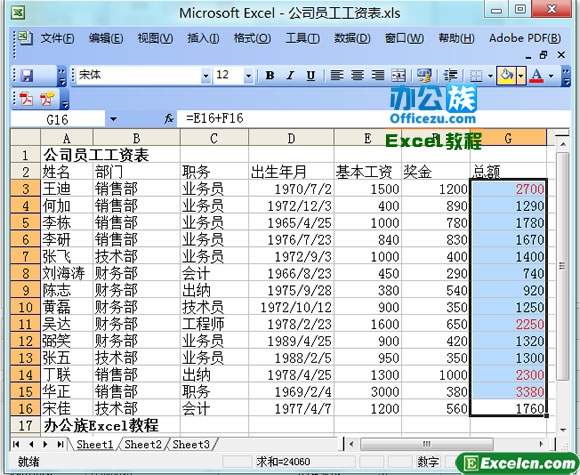
Task: Go to last sheet tab button
Action: tap(60, 444)
